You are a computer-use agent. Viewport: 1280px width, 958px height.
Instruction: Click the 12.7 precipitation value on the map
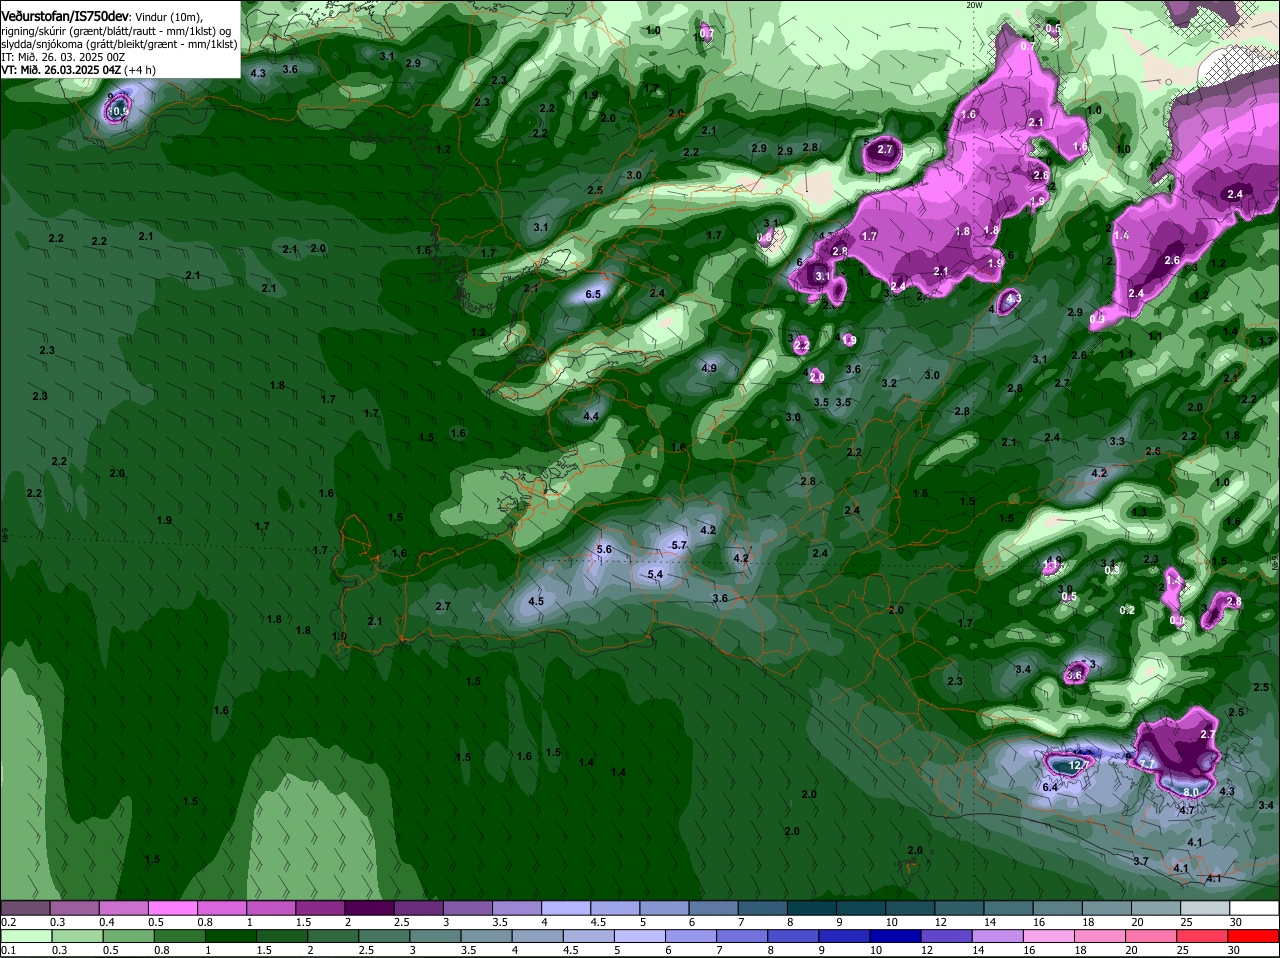pos(1077,765)
